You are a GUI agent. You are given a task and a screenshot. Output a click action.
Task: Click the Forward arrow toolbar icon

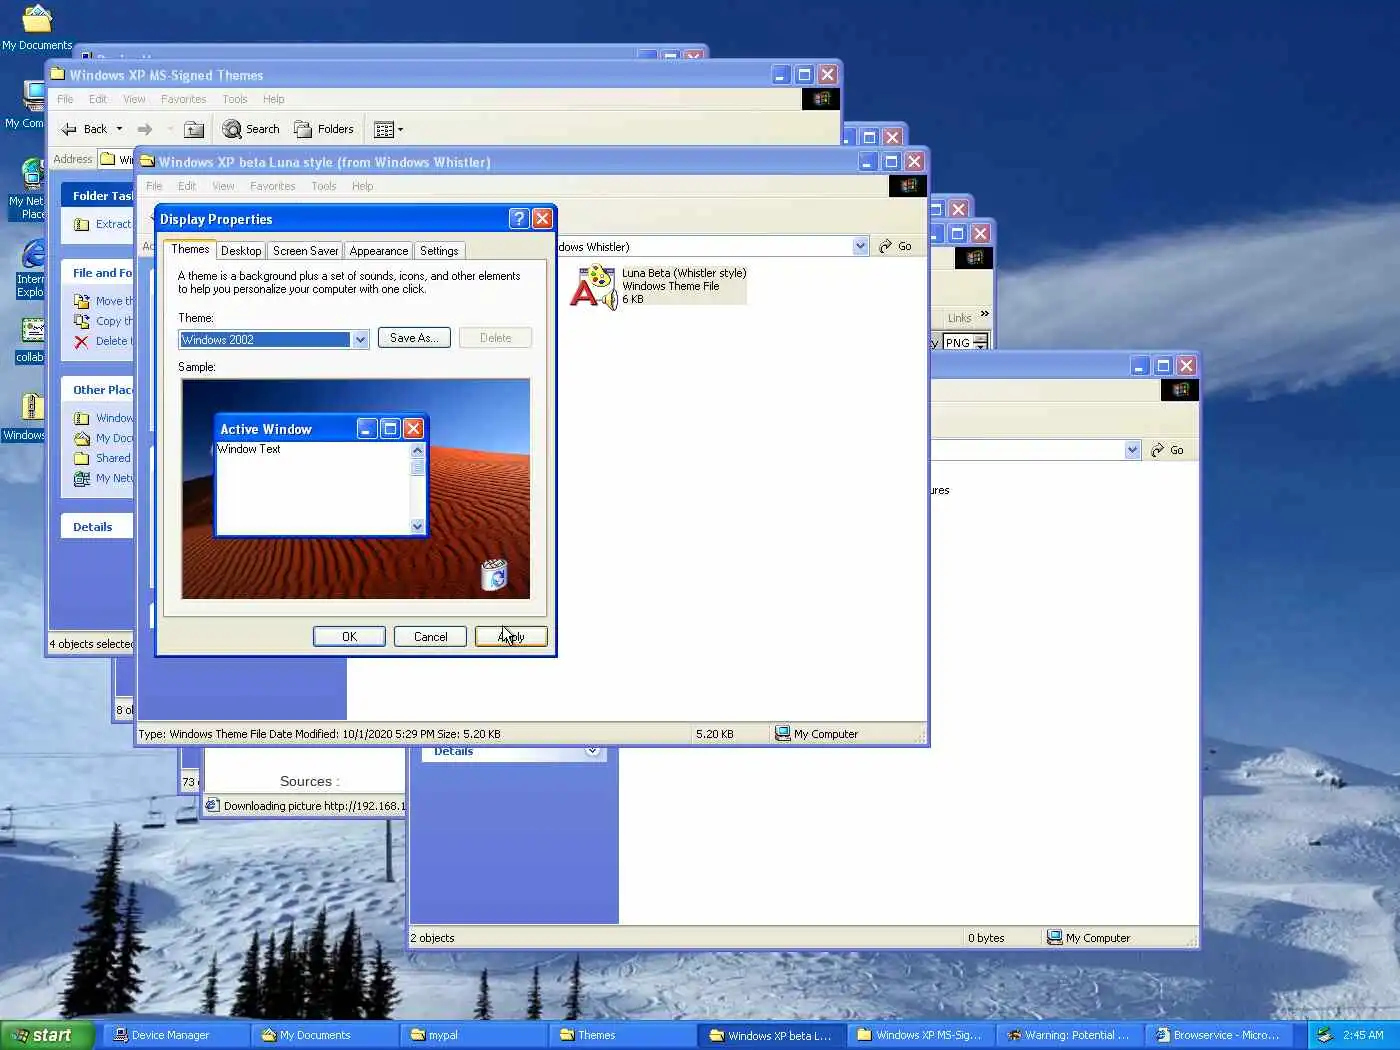coord(145,129)
